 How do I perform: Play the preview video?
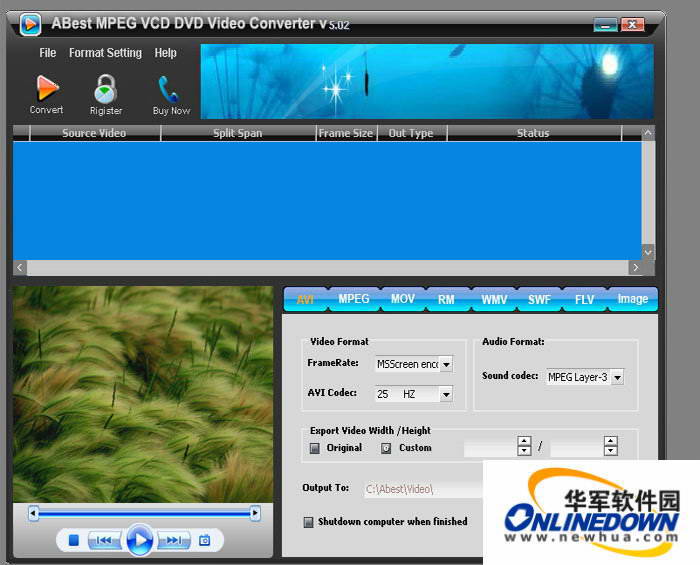[140, 540]
